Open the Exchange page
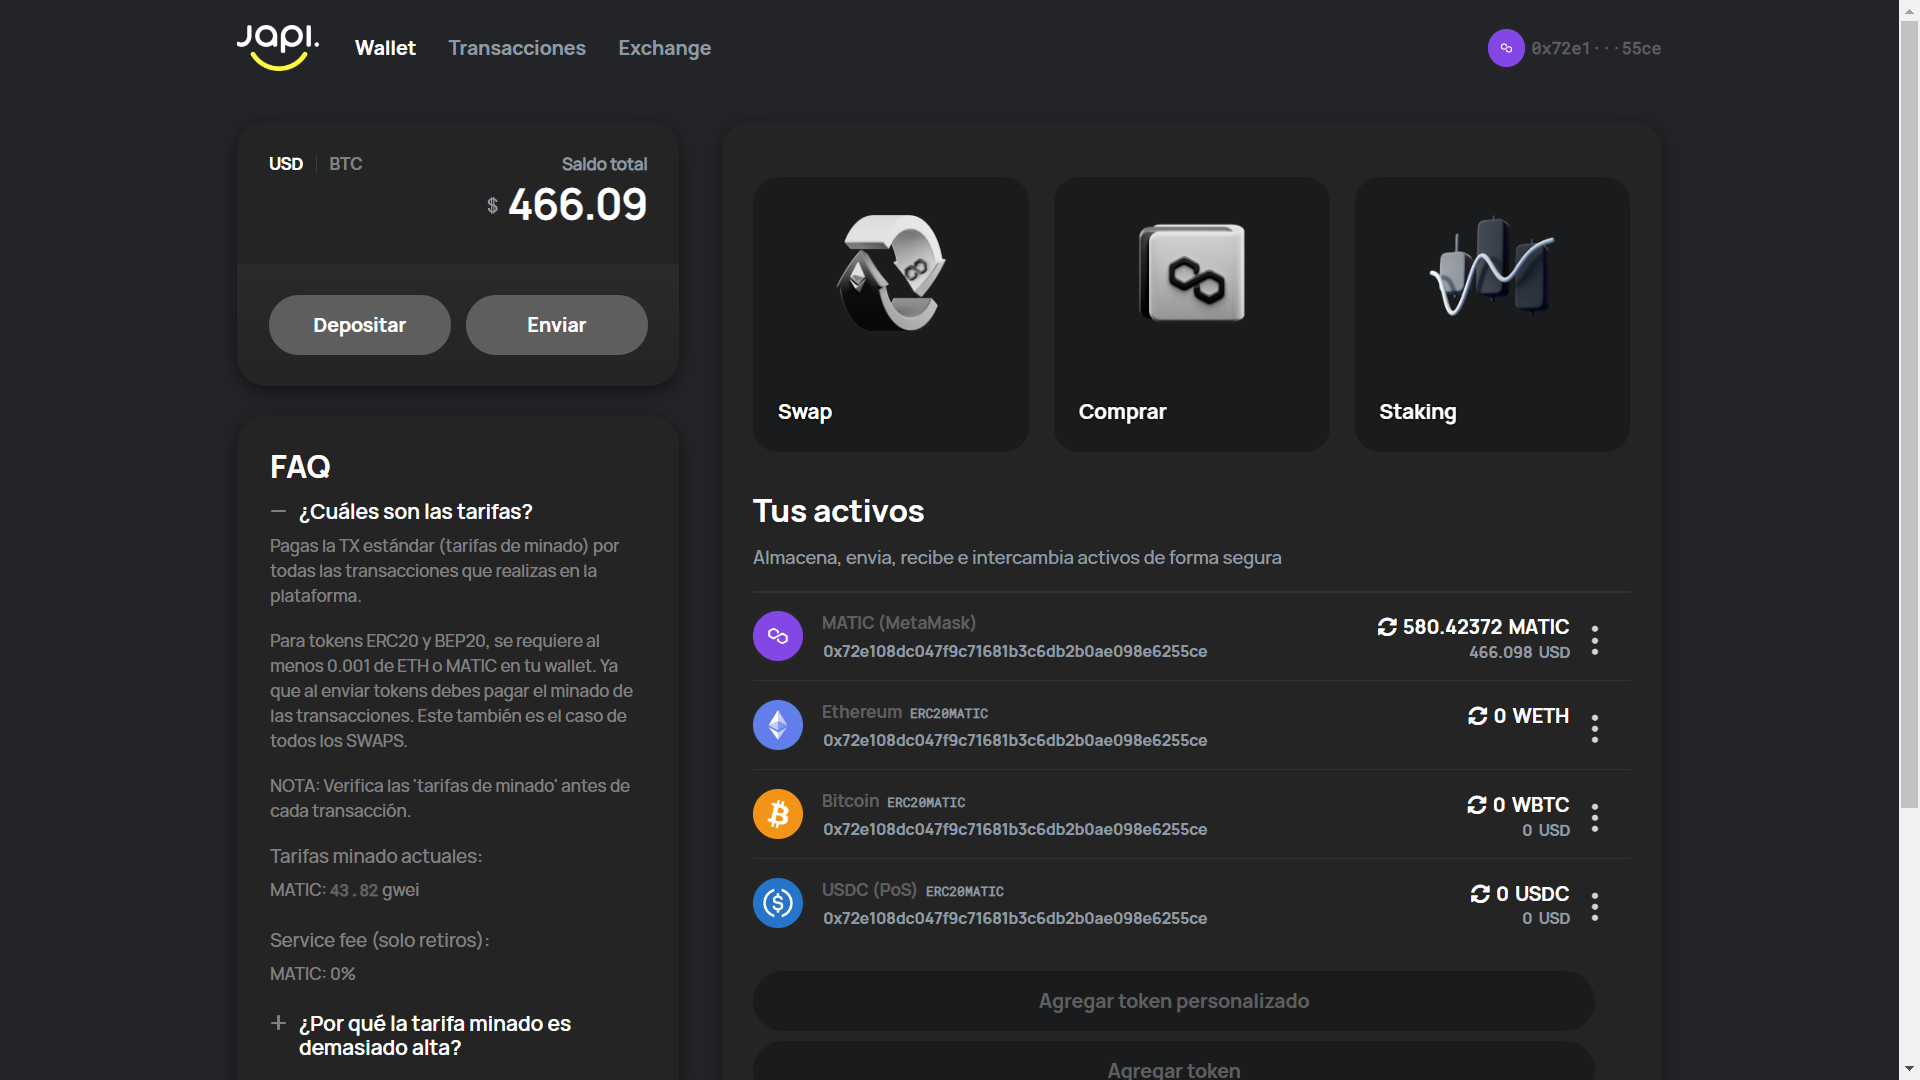The image size is (1920, 1080). [664, 47]
